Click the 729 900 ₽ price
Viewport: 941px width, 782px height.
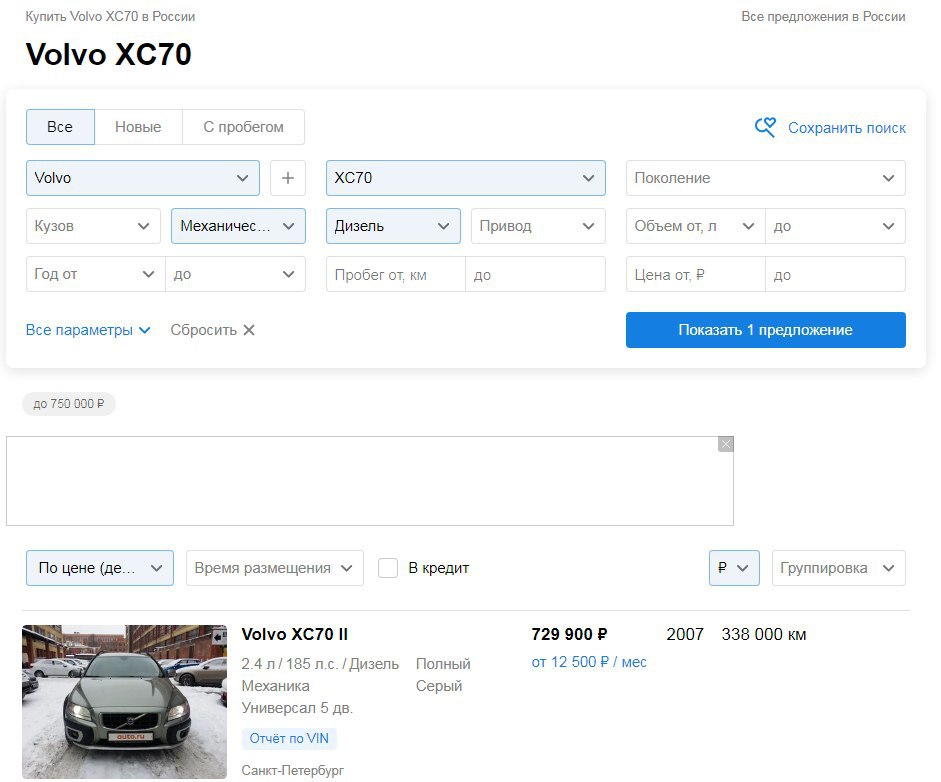pyautogui.click(x=569, y=634)
